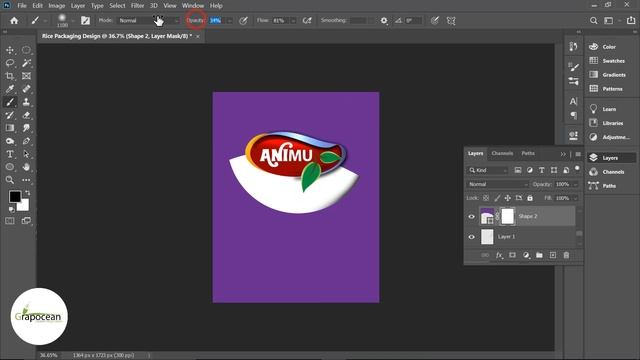Select the Shape 2 layer mask thumbnail
Screen dimensions: 640x360
point(507,216)
